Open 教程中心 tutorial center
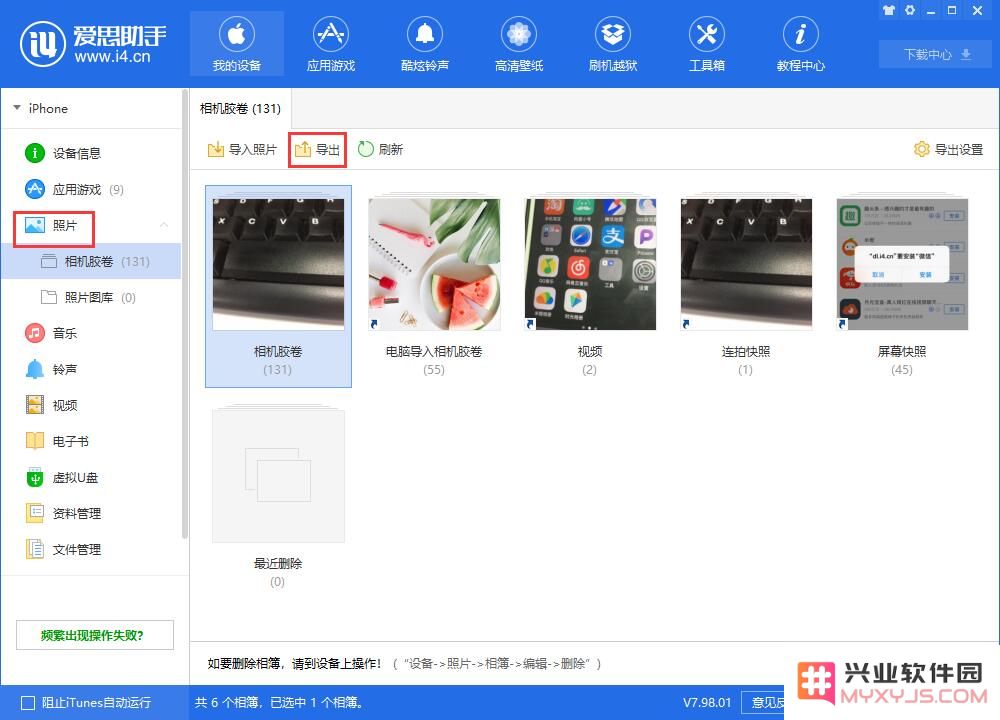Screen dimensions: 1000x720 click(x=800, y=43)
